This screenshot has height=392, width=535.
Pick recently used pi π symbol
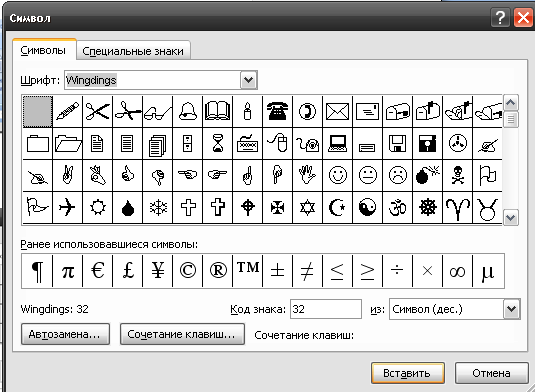(68, 271)
